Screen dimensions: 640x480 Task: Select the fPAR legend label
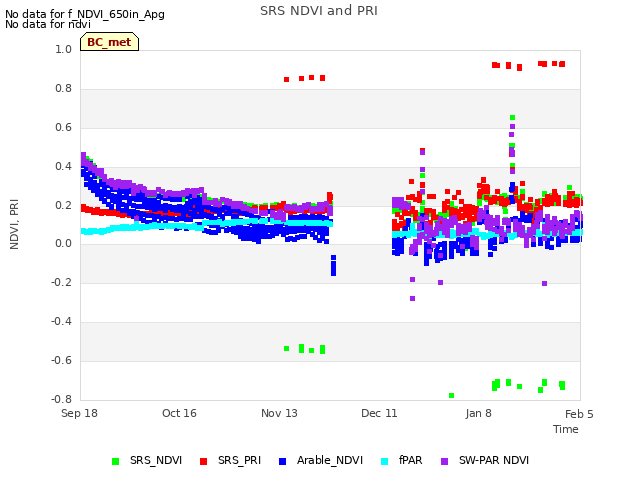tap(411, 460)
